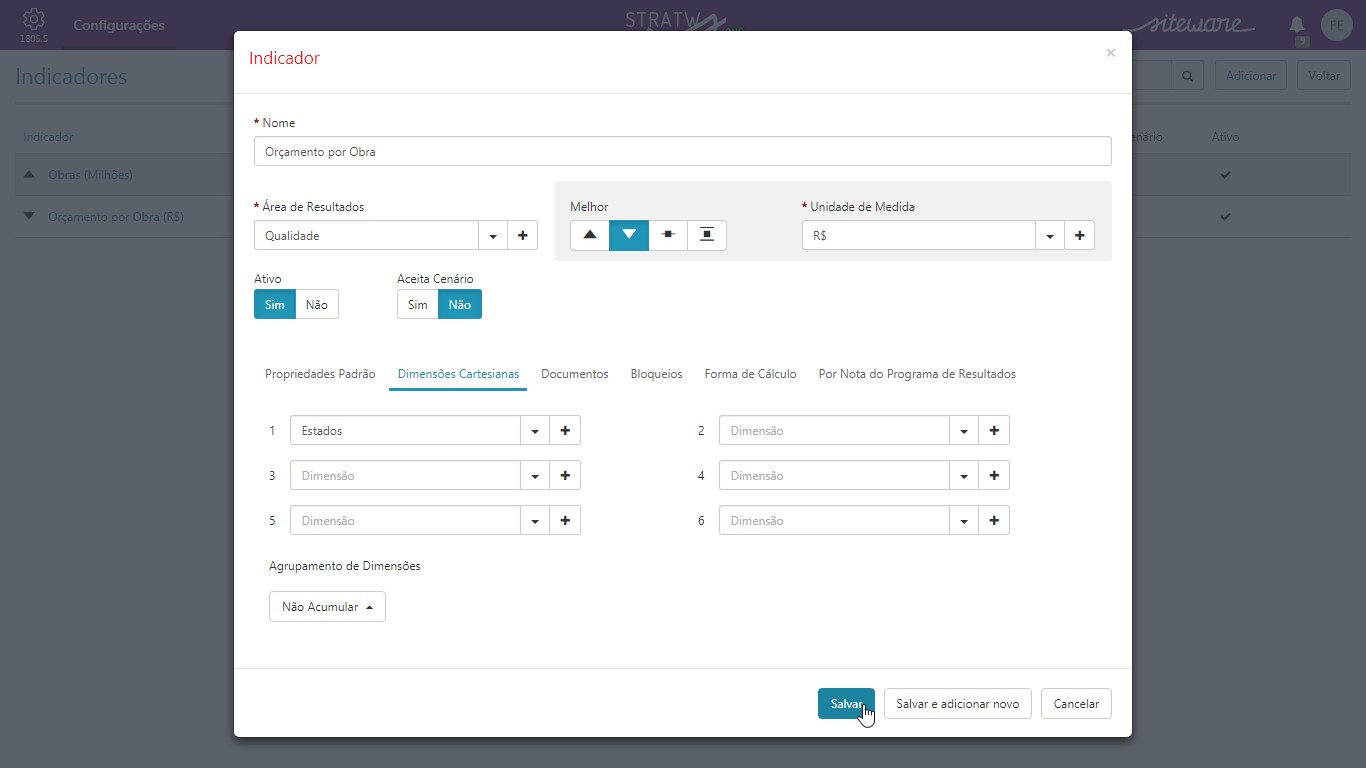
Task: Save the indicator with Salvar
Action: click(846, 704)
